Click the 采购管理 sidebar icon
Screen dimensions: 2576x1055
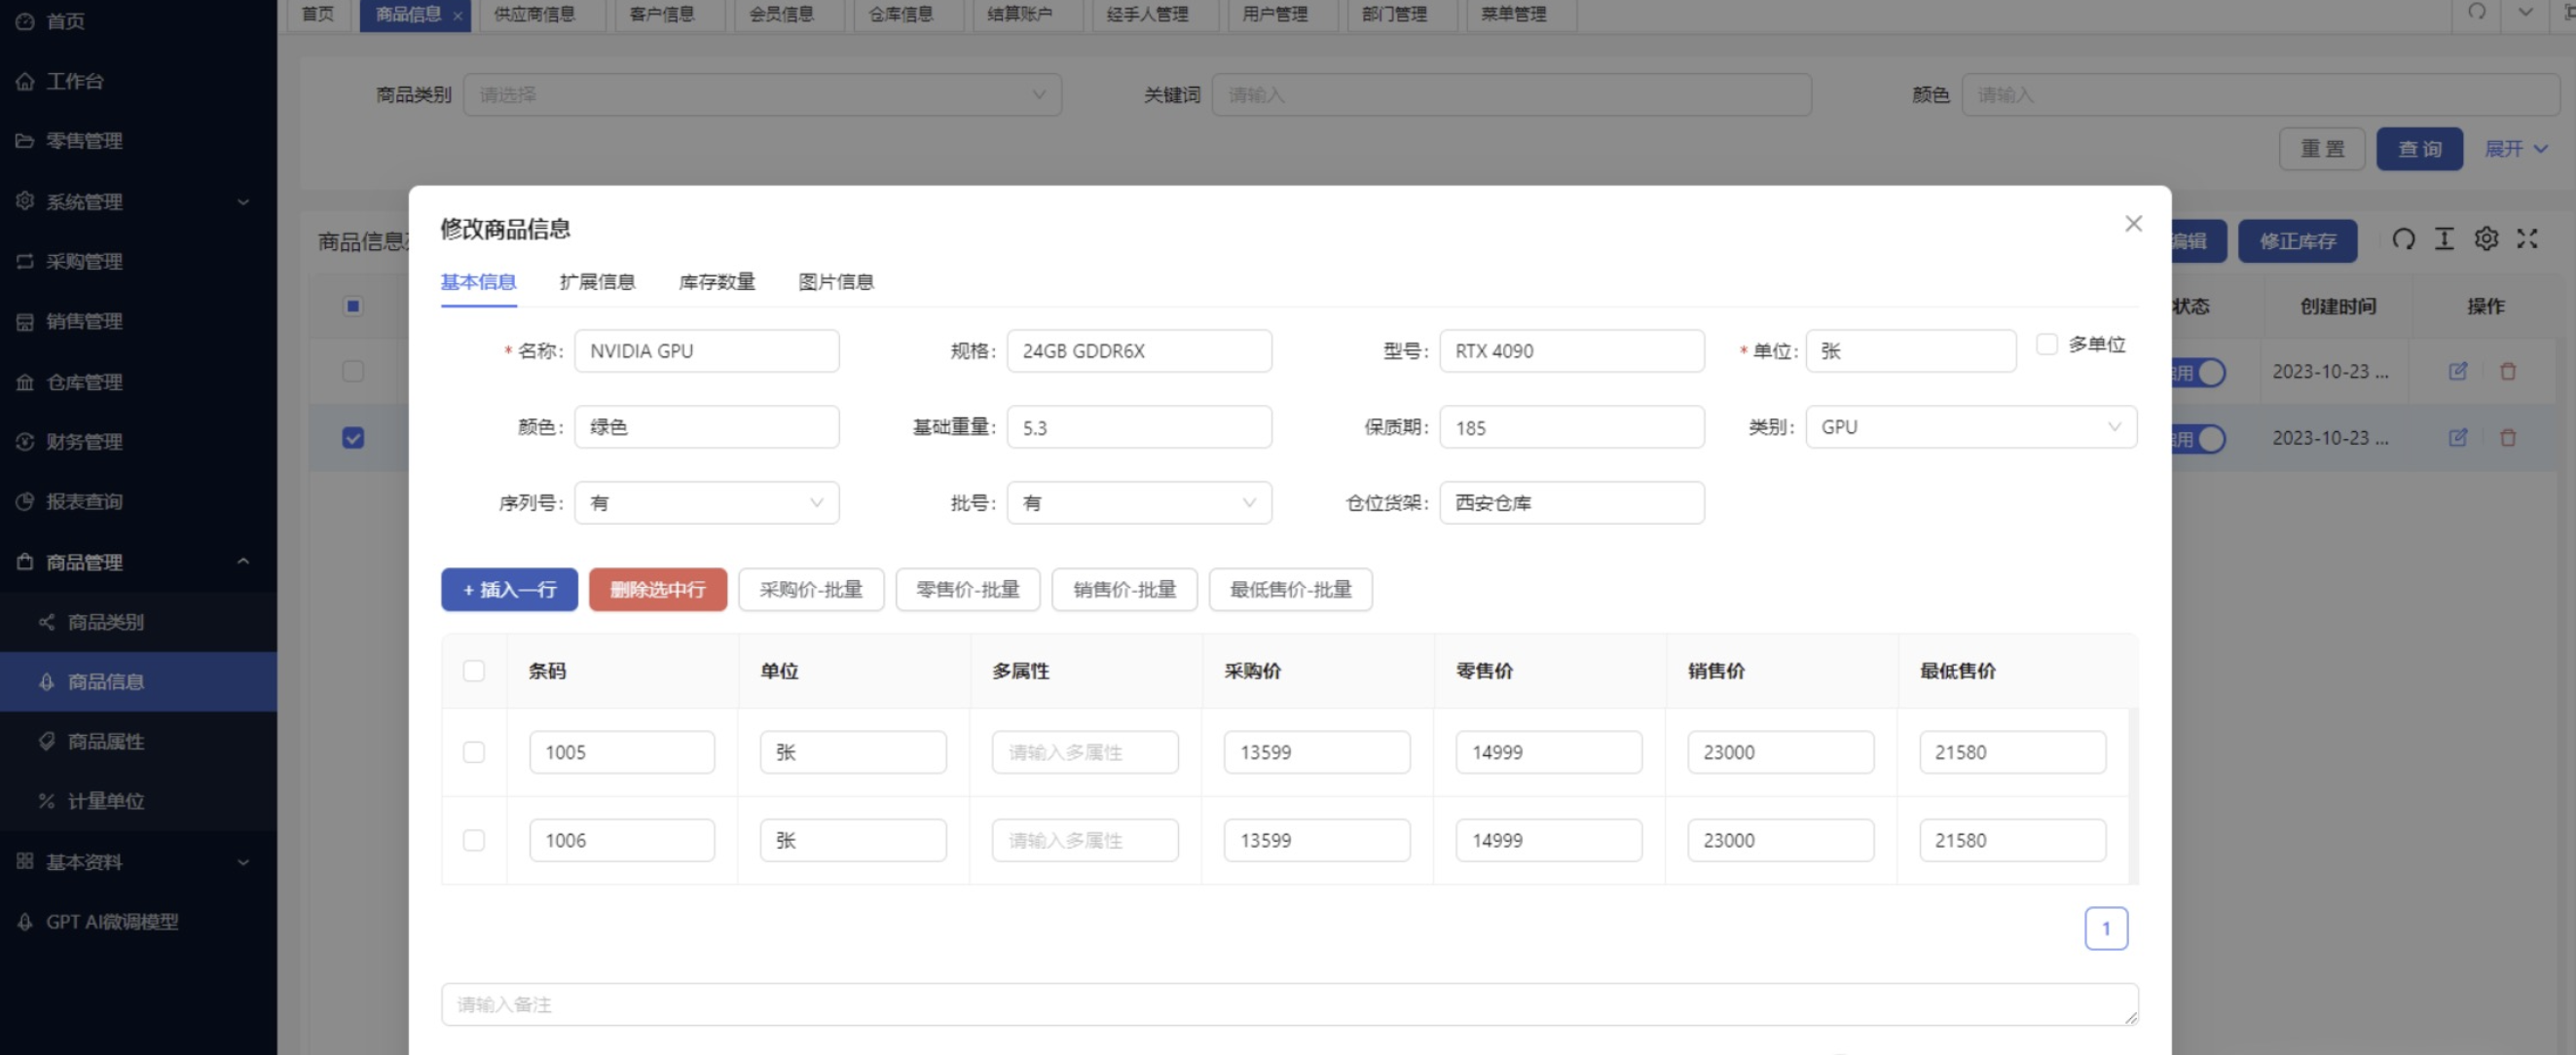25,261
